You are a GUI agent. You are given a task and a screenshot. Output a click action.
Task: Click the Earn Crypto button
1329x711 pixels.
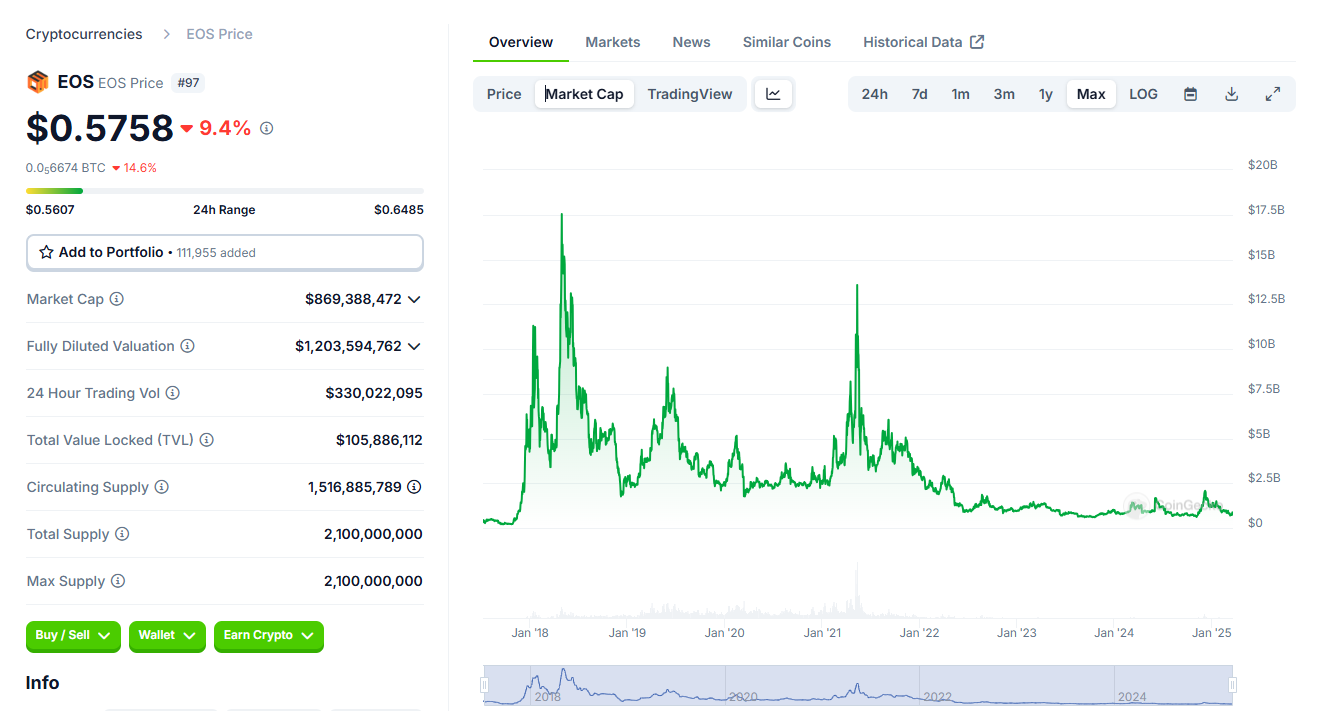(268, 636)
